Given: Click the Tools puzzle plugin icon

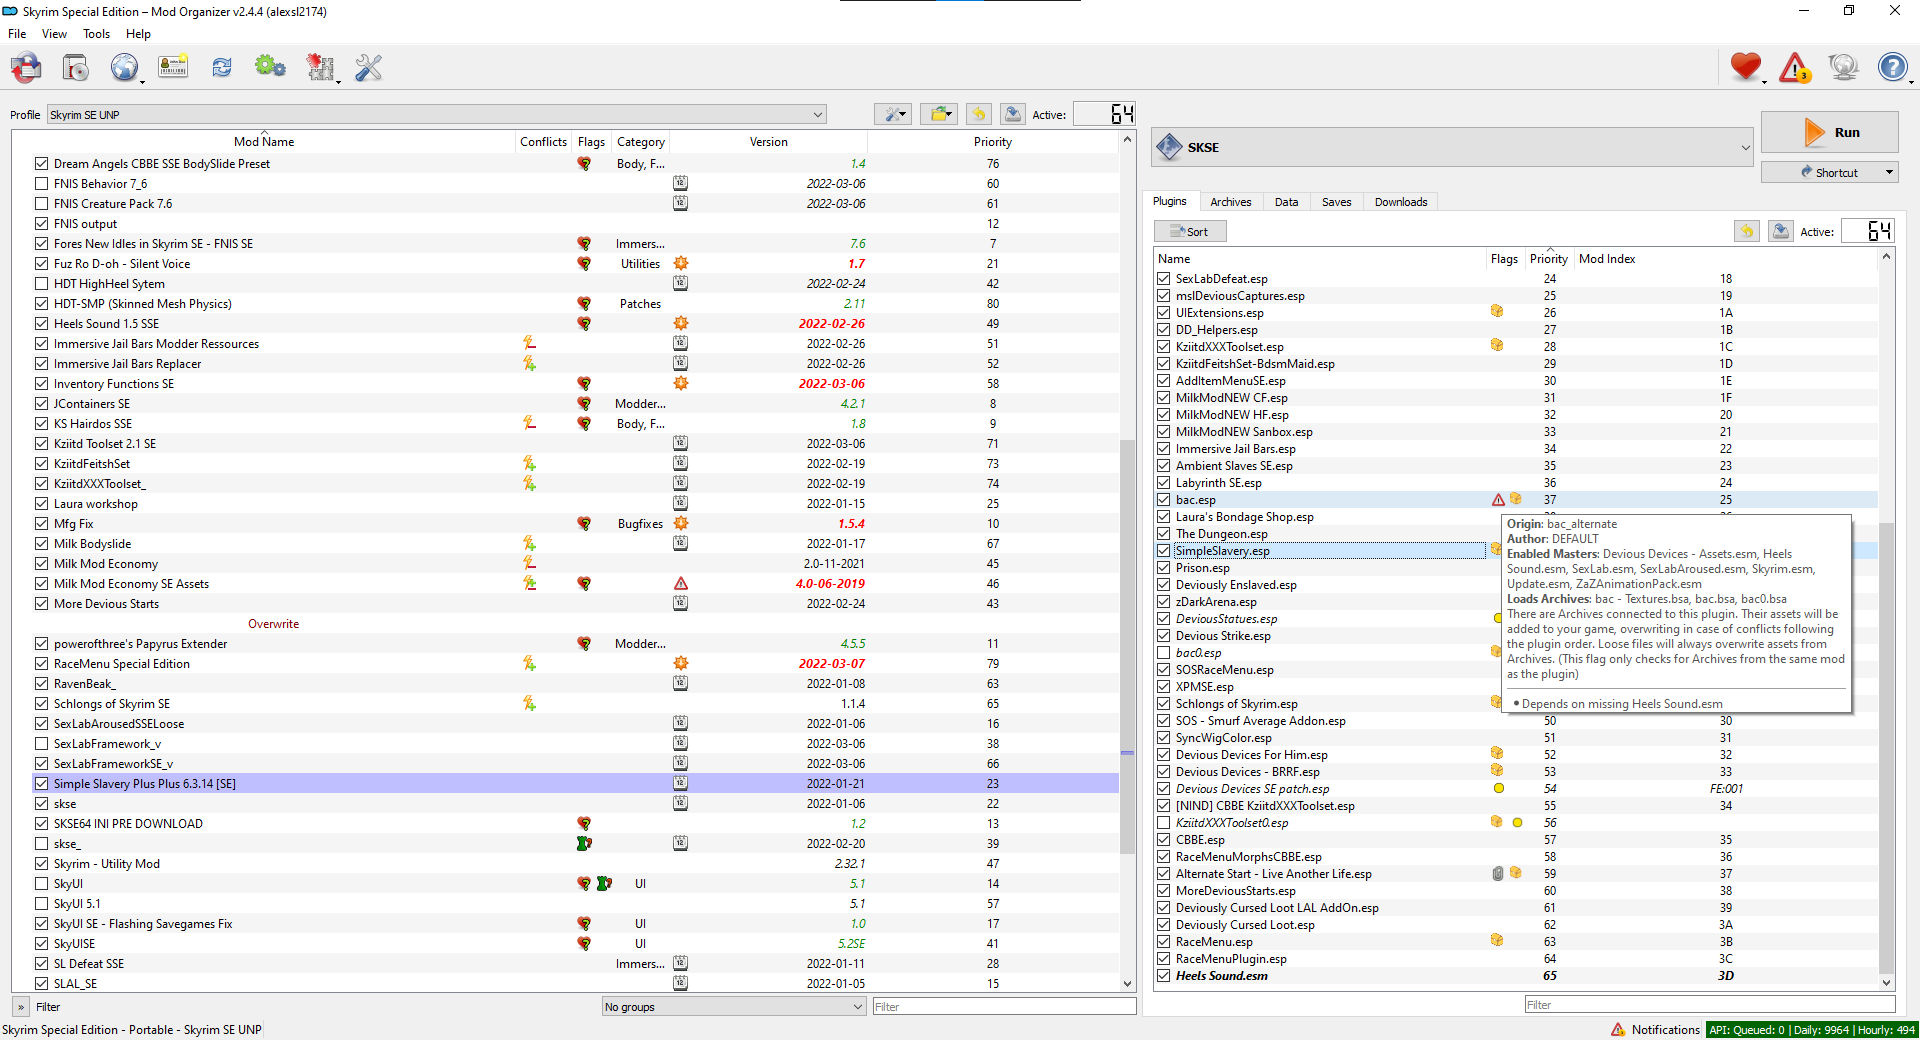Looking at the screenshot, I should [x=320, y=68].
